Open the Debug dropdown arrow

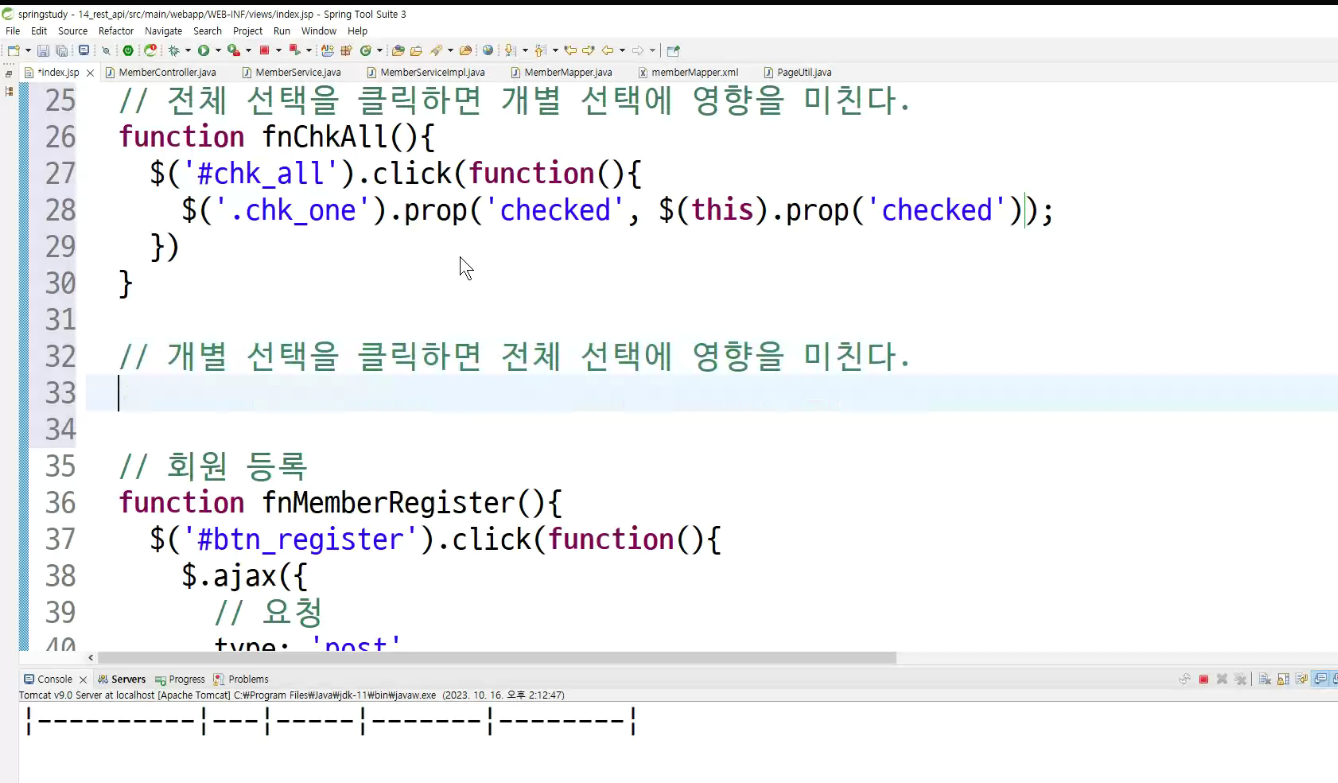click(x=187, y=50)
